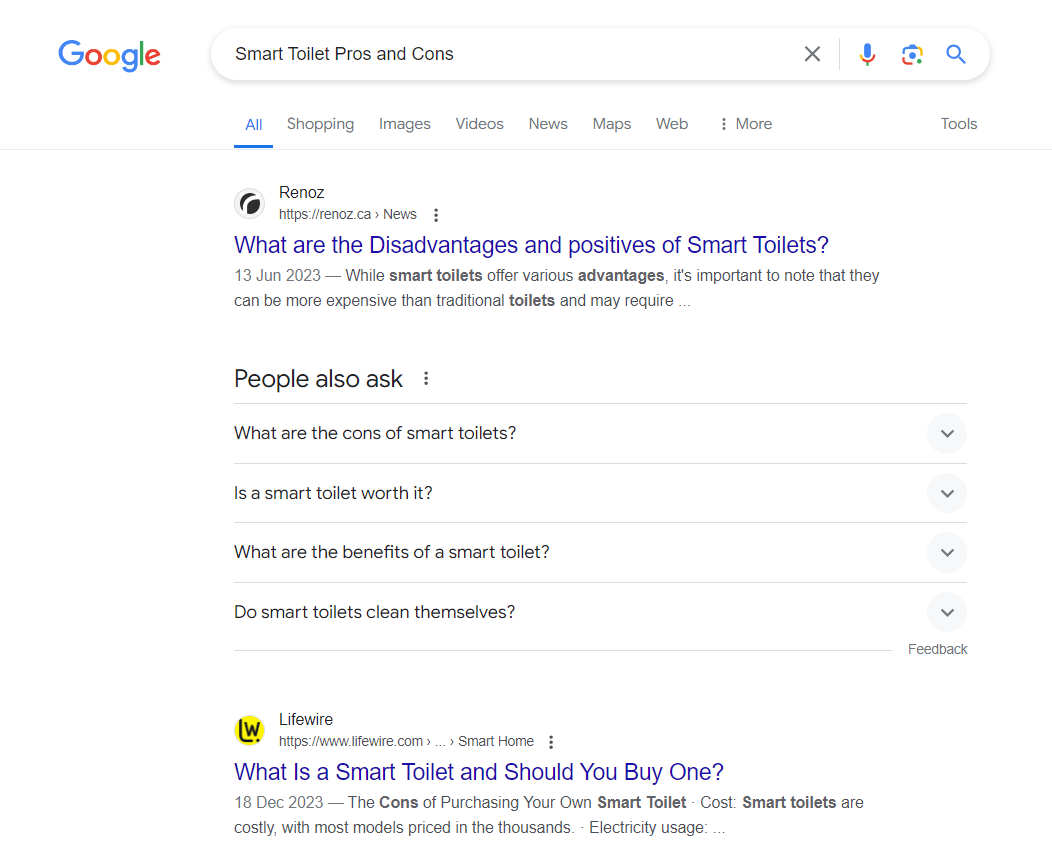Click the Lifewire site favicon
The image size is (1052, 861).
tap(249, 731)
